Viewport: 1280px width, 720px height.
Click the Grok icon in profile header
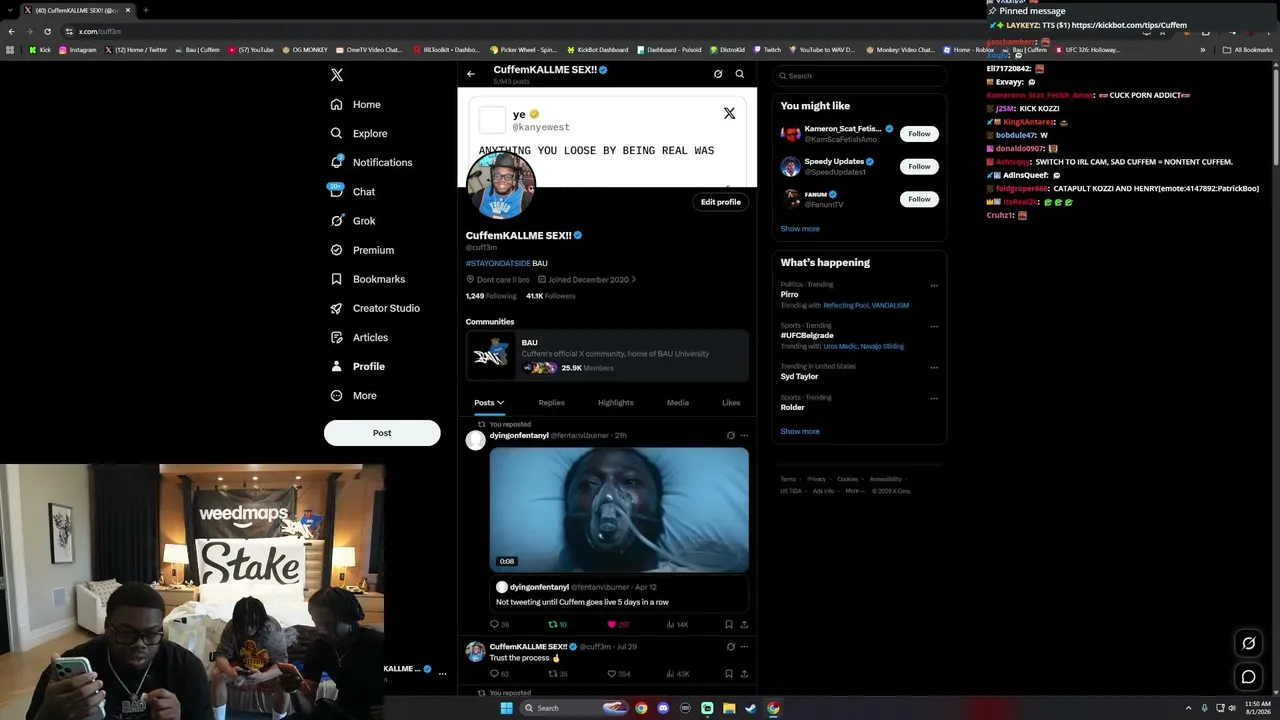click(718, 74)
